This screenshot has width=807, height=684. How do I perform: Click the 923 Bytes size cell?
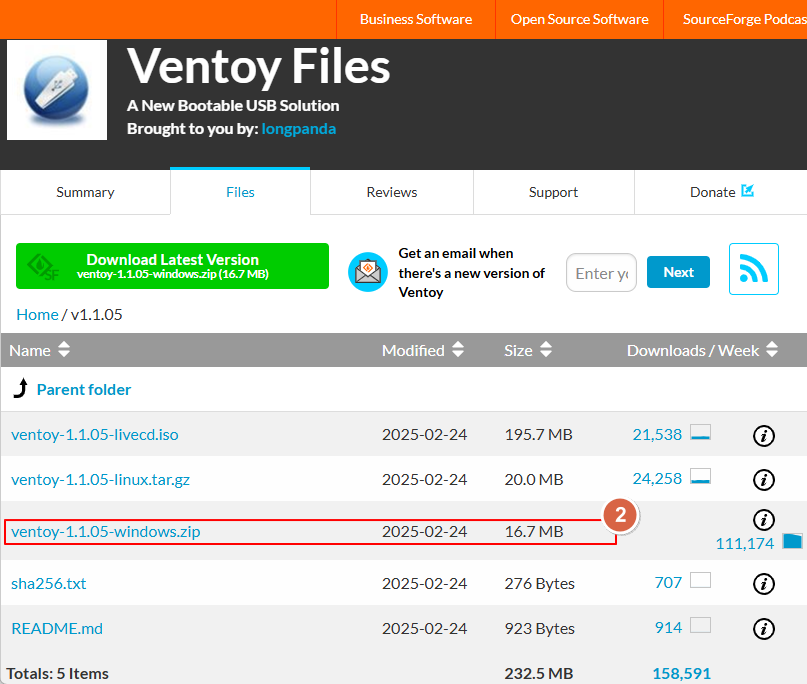(x=539, y=628)
